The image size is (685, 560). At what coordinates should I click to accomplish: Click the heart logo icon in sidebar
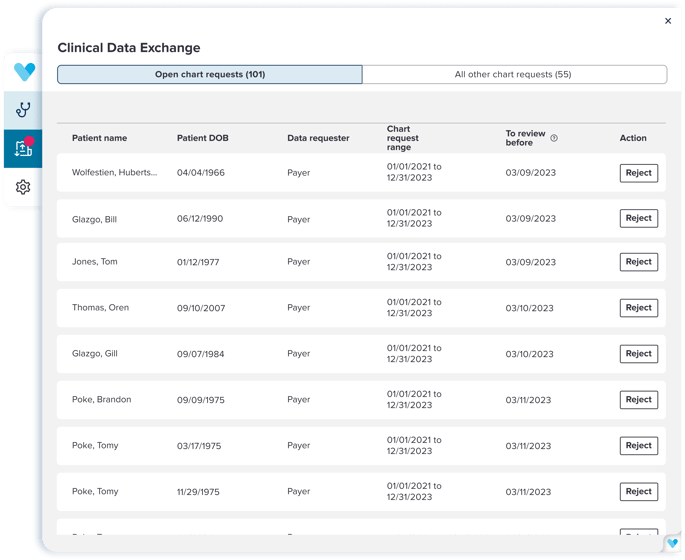pos(24,72)
